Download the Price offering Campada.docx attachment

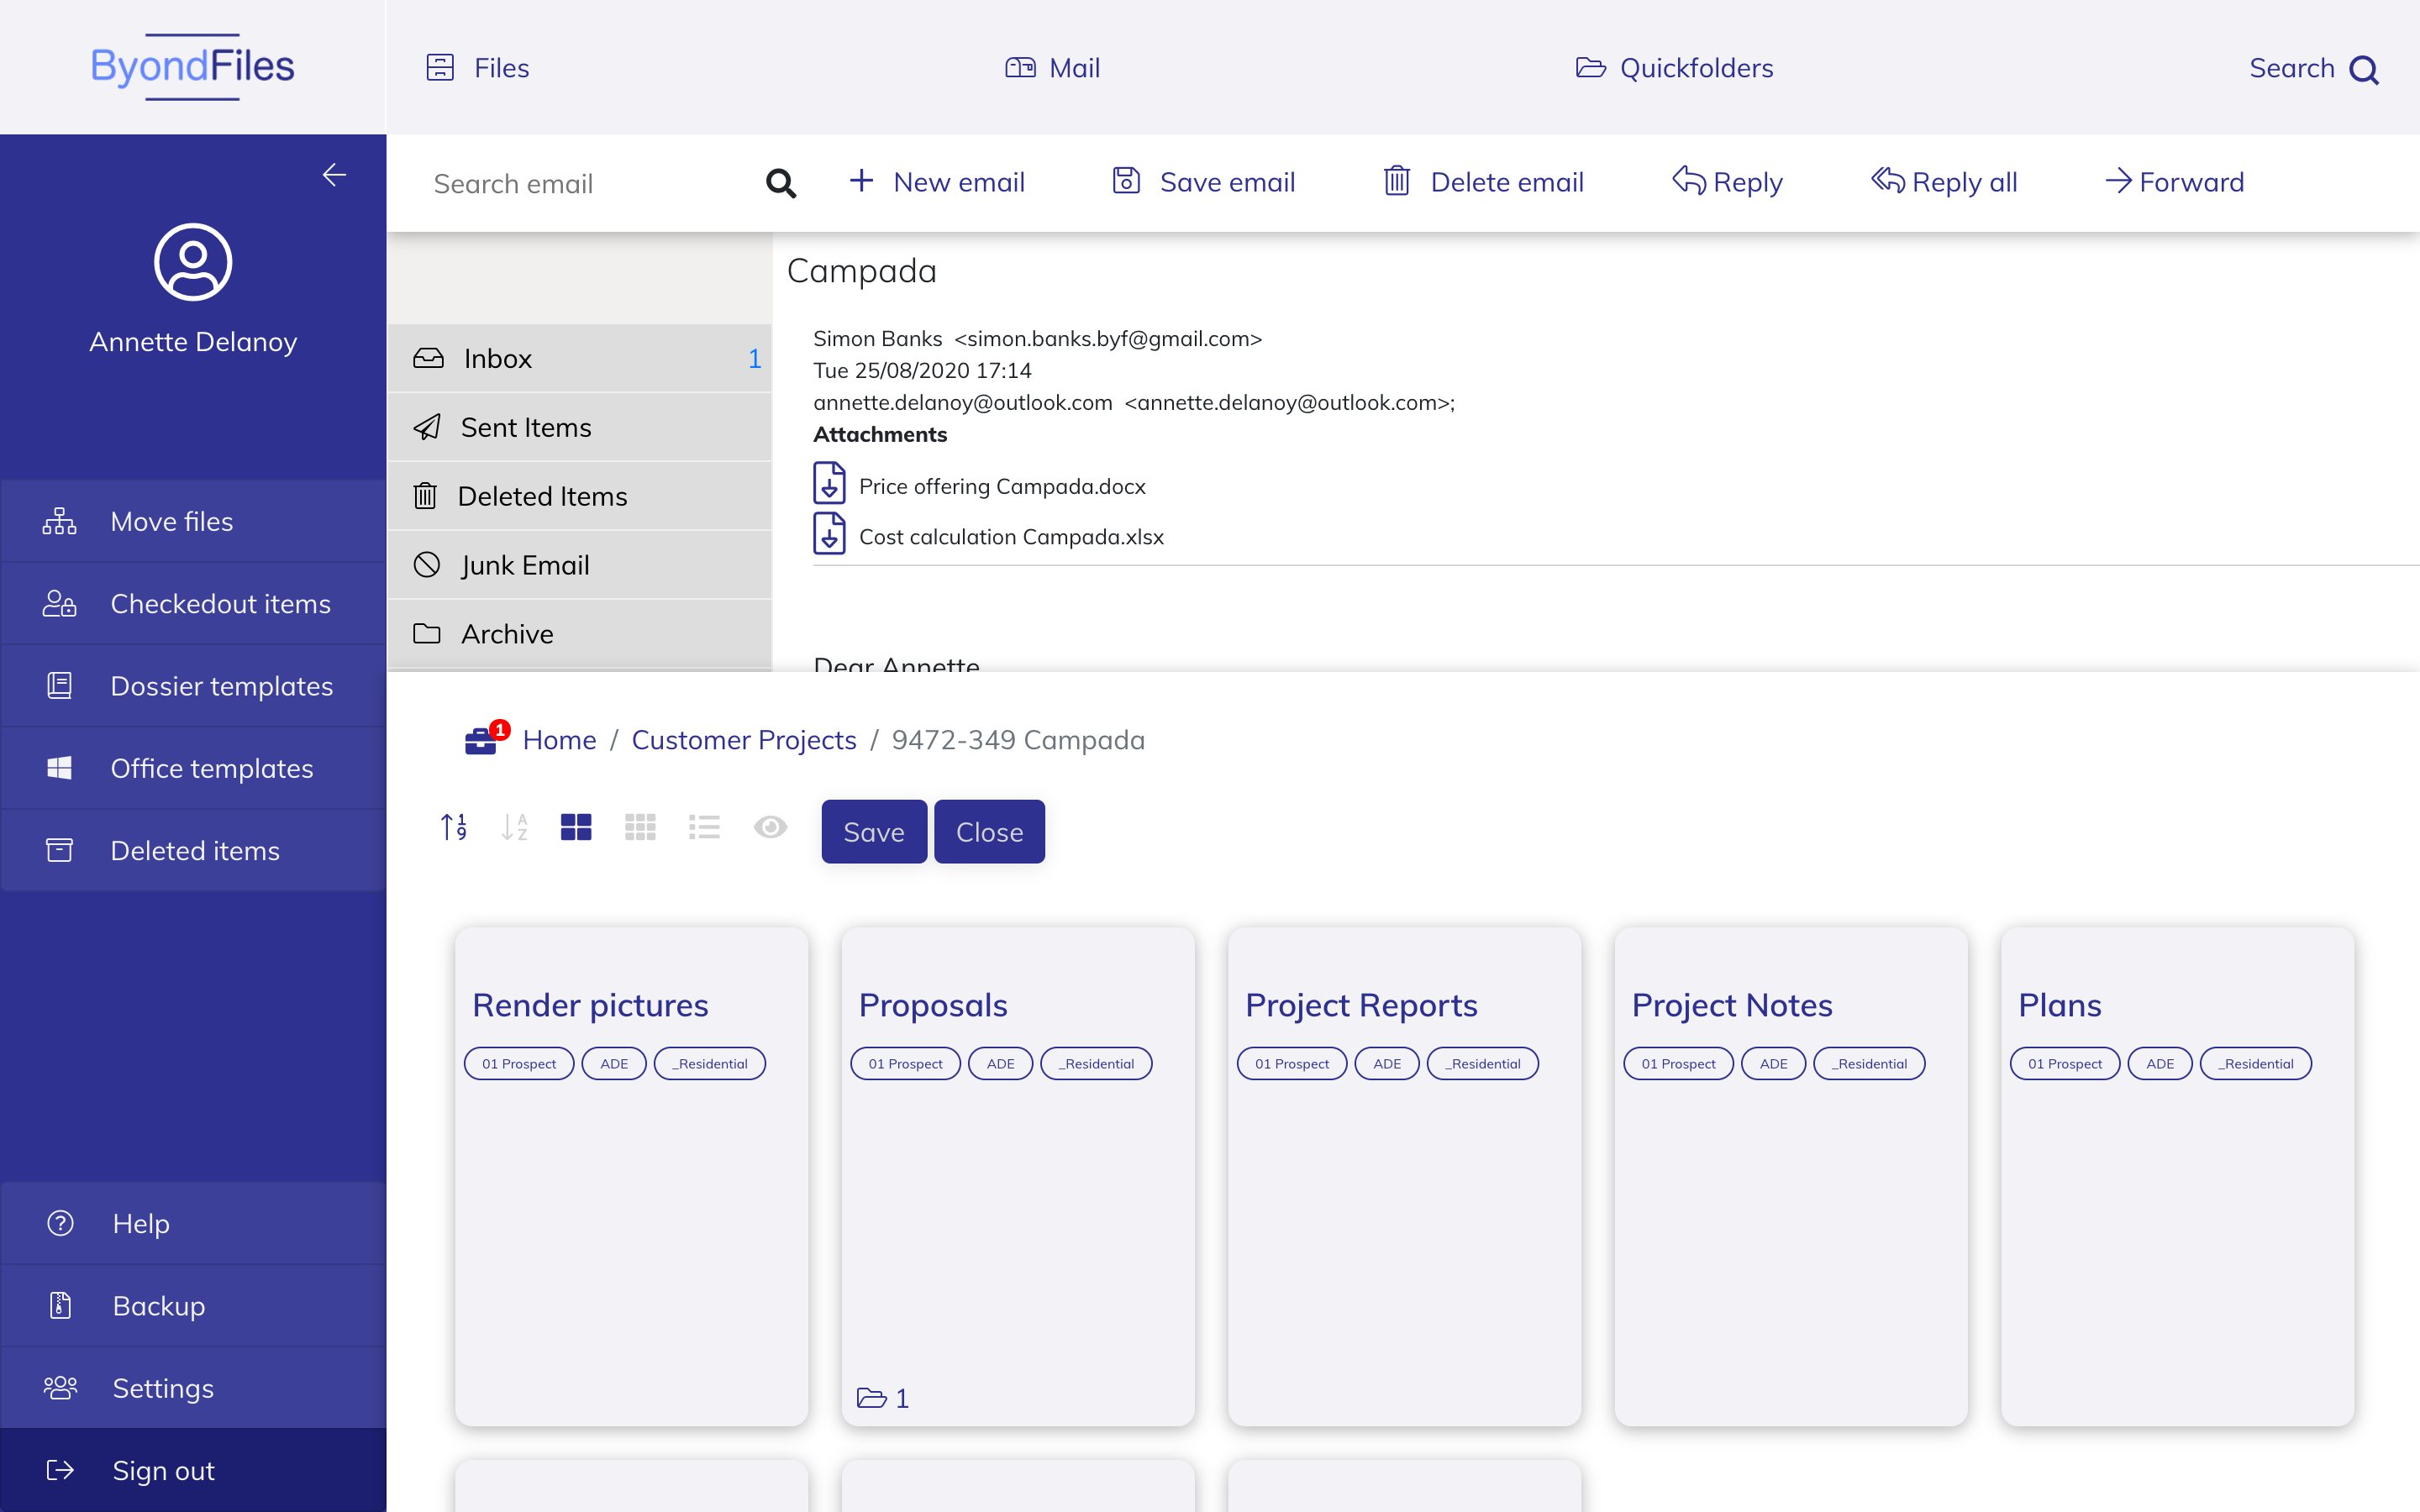point(829,484)
